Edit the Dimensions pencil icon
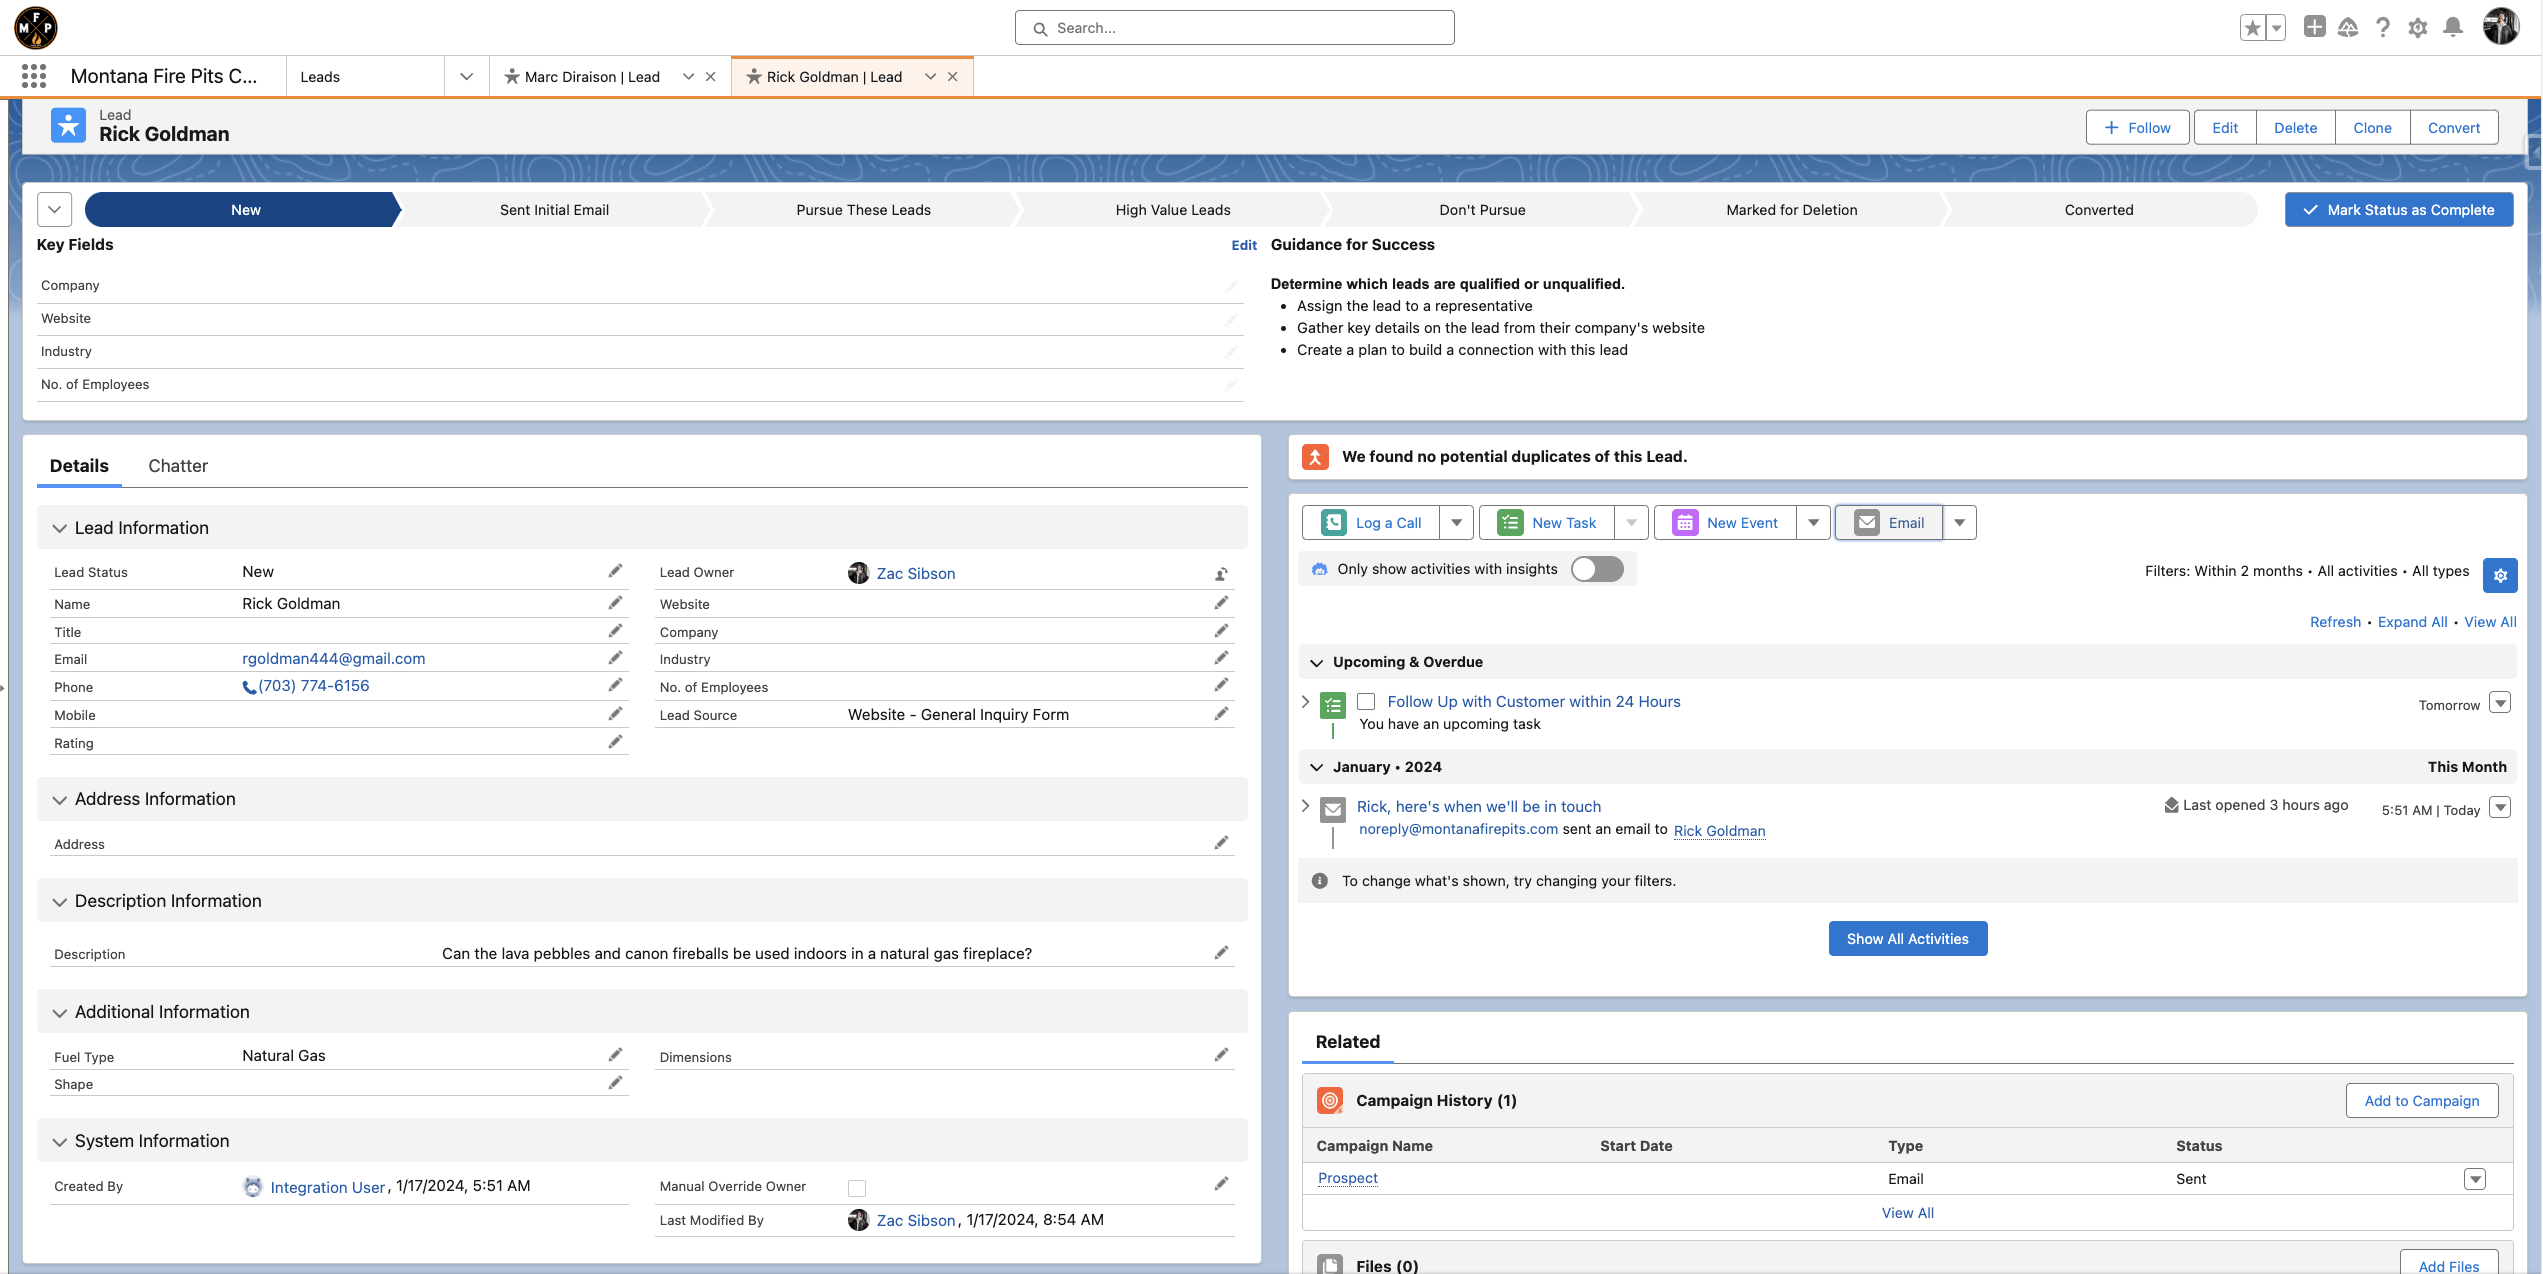Image resolution: width=2543 pixels, height=1274 pixels. pos(1221,1055)
